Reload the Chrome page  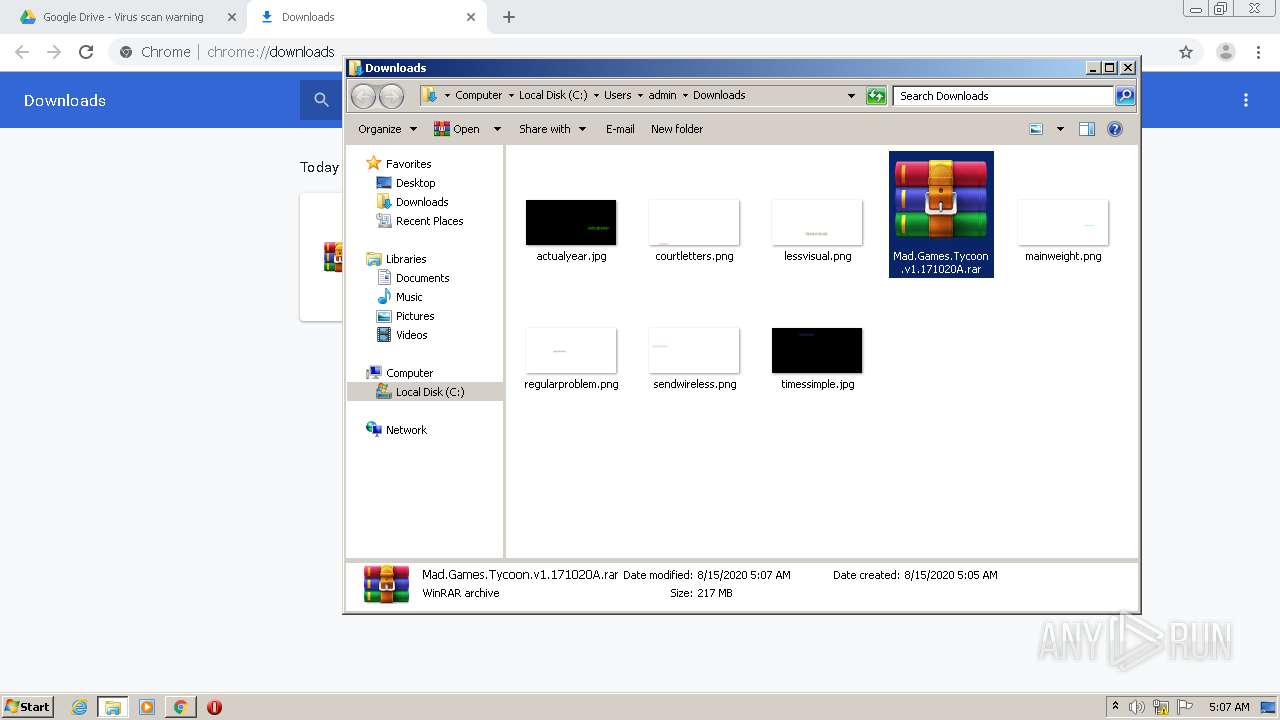[86, 52]
